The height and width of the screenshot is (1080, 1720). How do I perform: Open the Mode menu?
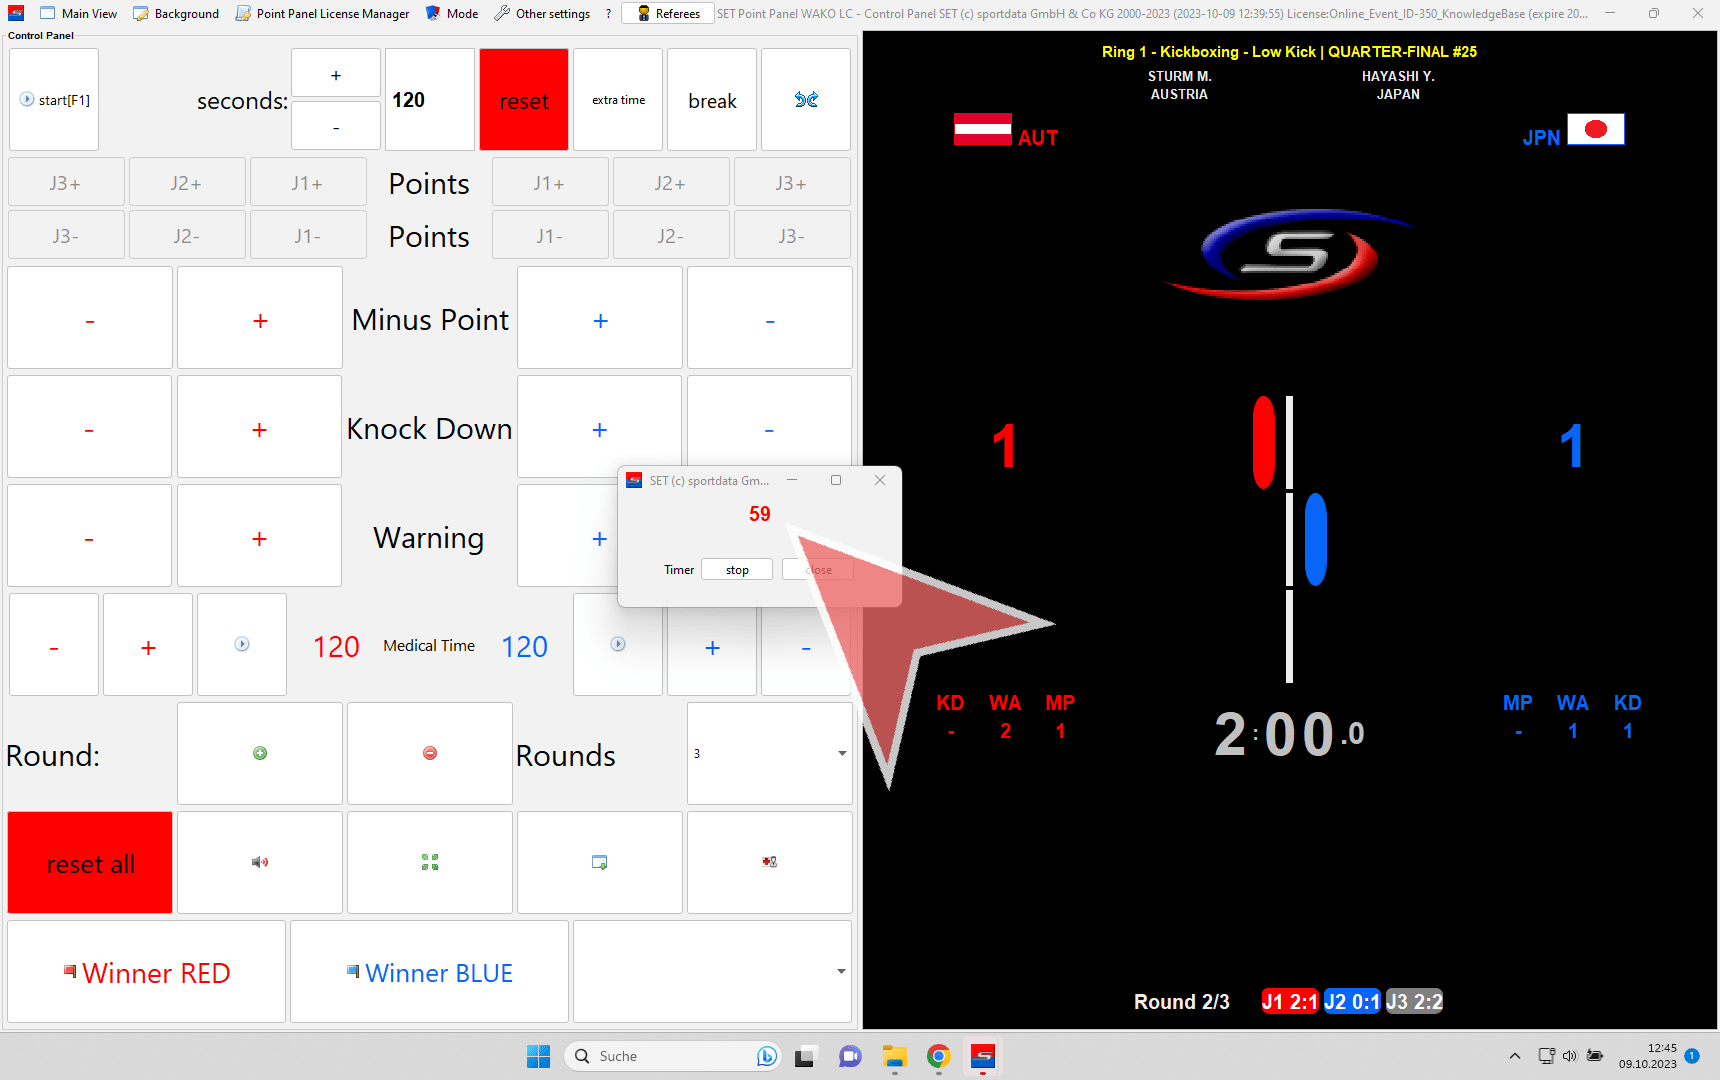click(452, 14)
